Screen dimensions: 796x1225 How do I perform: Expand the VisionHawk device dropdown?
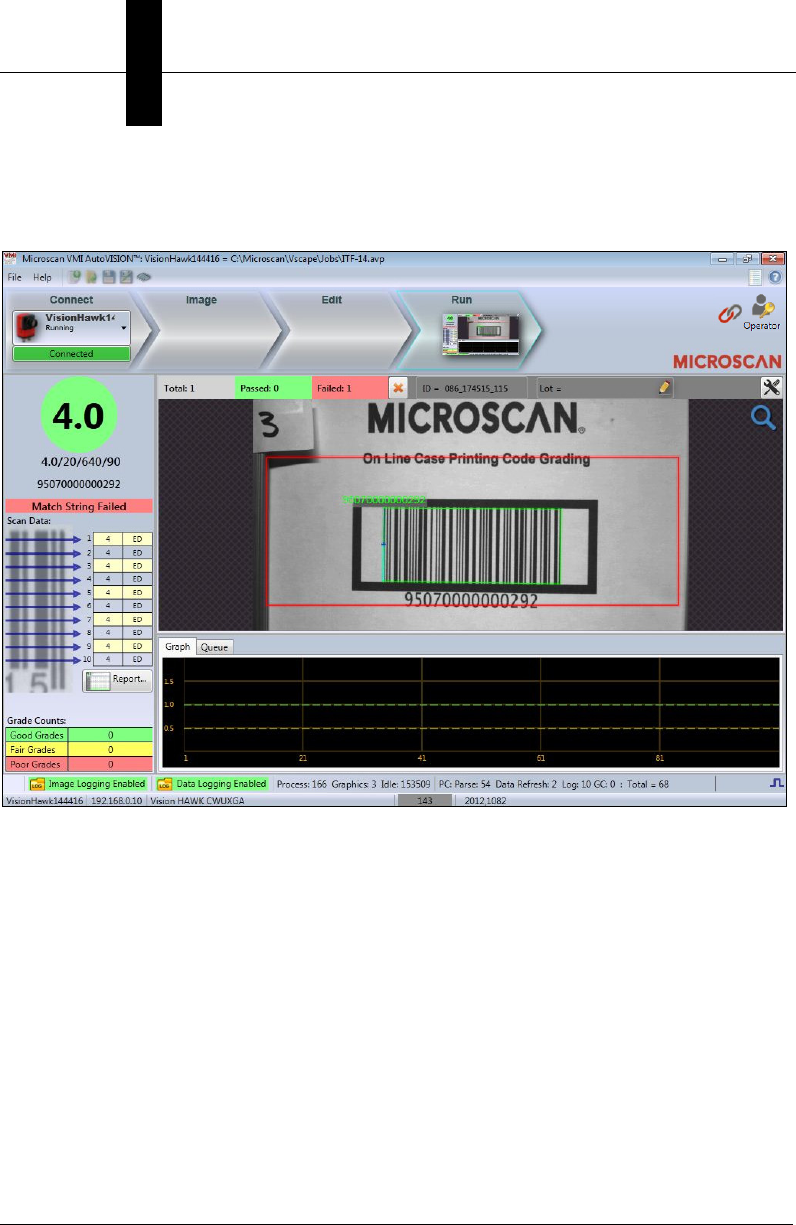click(x=124, y=327)
